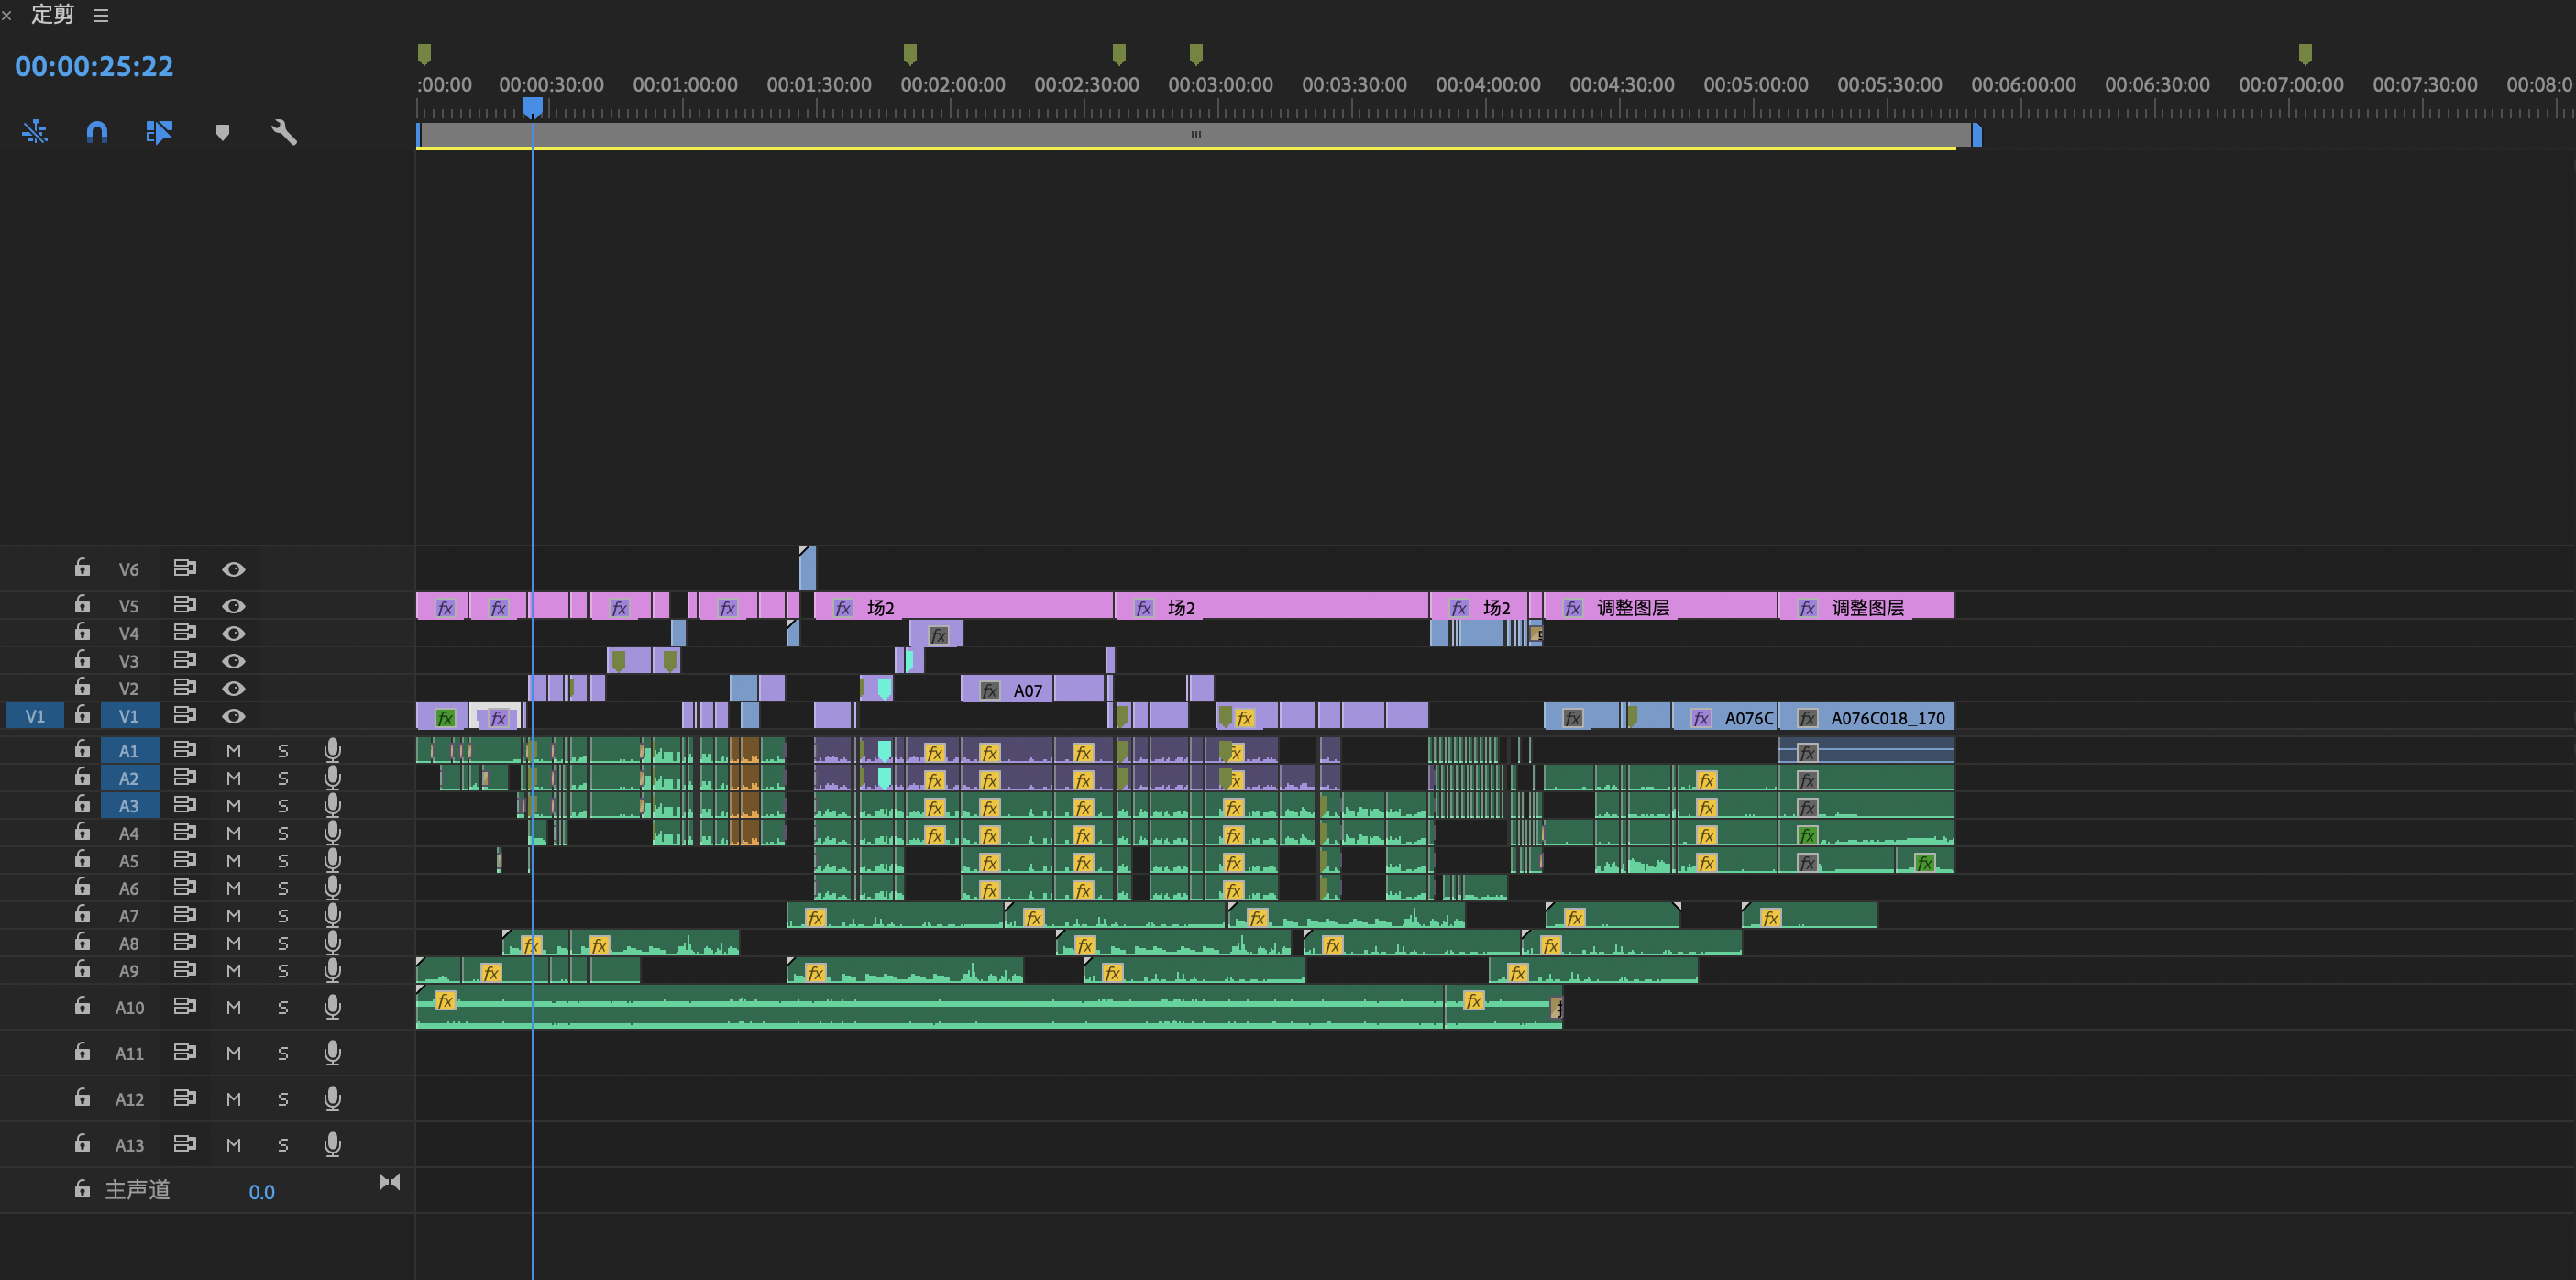Screen dimensions: 2576x1280
Task: Click master track output collapse icon
Action: 389,1182
